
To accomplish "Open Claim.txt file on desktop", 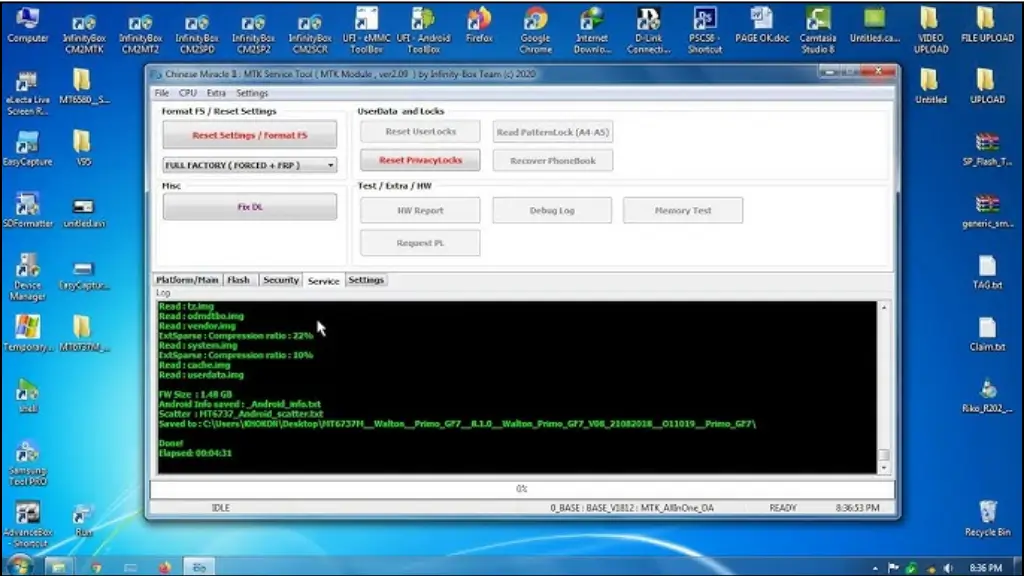I will (987, 334).
